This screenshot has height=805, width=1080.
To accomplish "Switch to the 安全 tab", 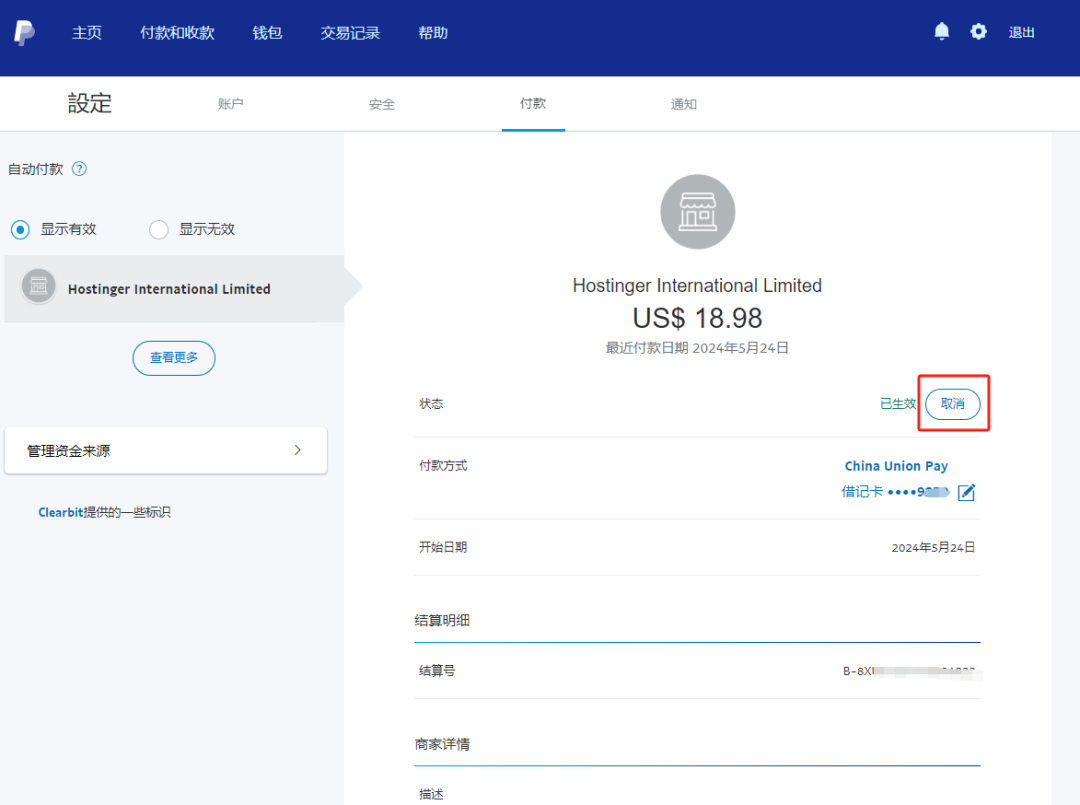I will point(382,104).
